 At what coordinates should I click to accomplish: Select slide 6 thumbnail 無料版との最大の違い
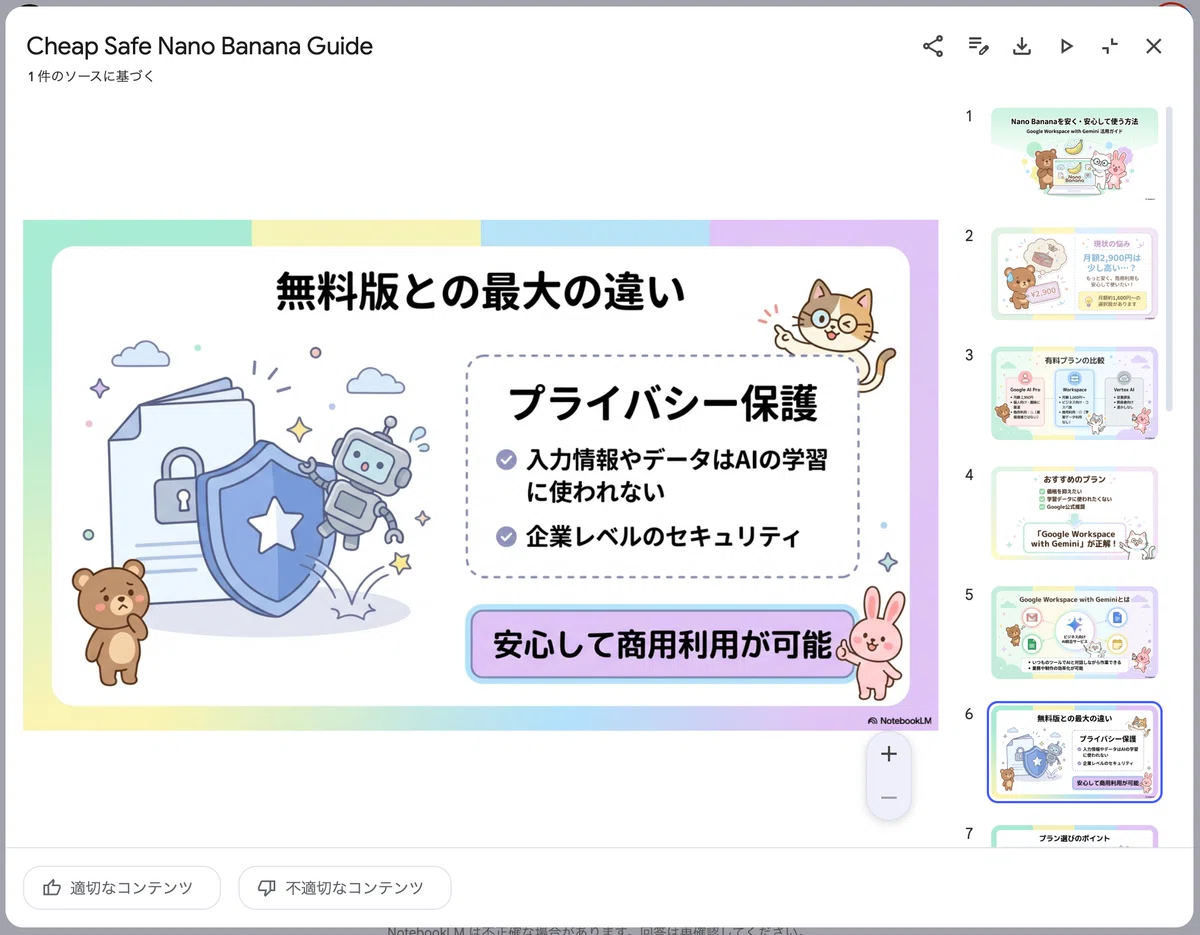(1074, 752)
